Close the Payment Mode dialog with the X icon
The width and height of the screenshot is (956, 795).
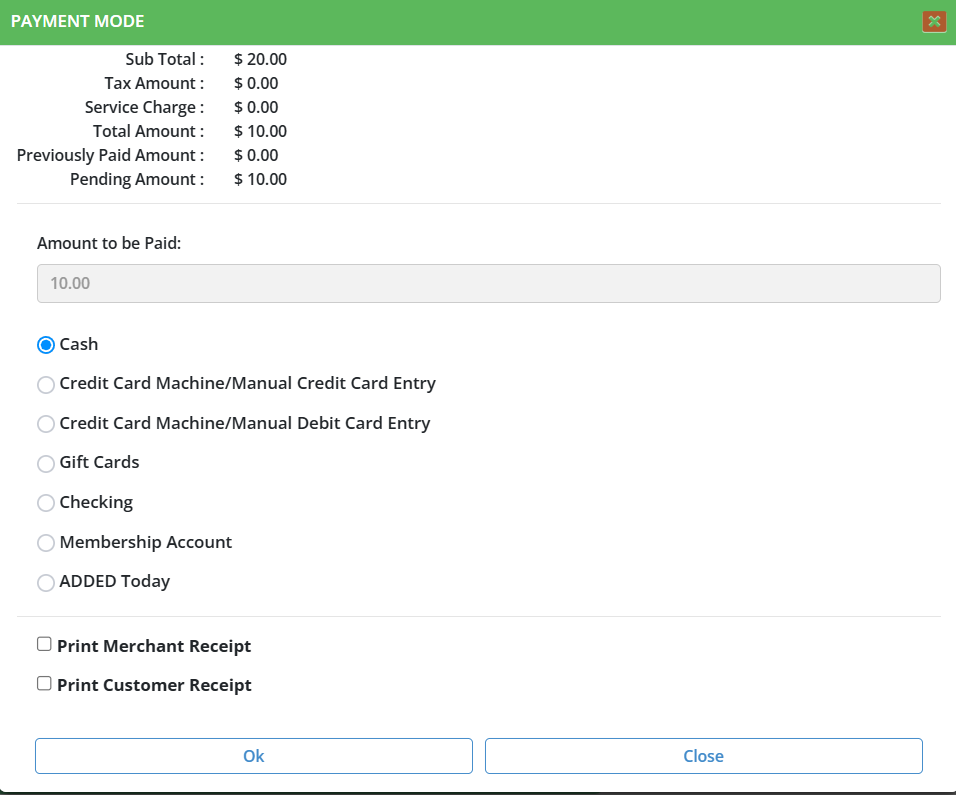tap(934, 21)
